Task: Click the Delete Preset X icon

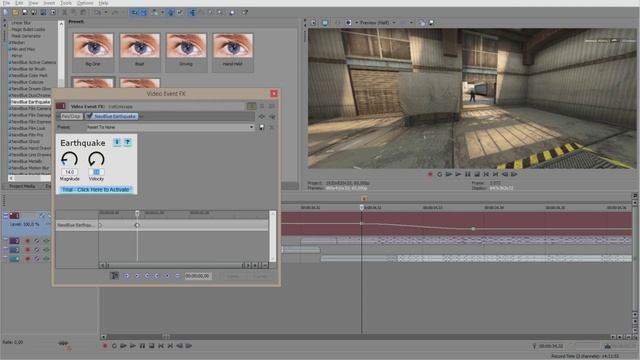Action: (x=271, y=127)
